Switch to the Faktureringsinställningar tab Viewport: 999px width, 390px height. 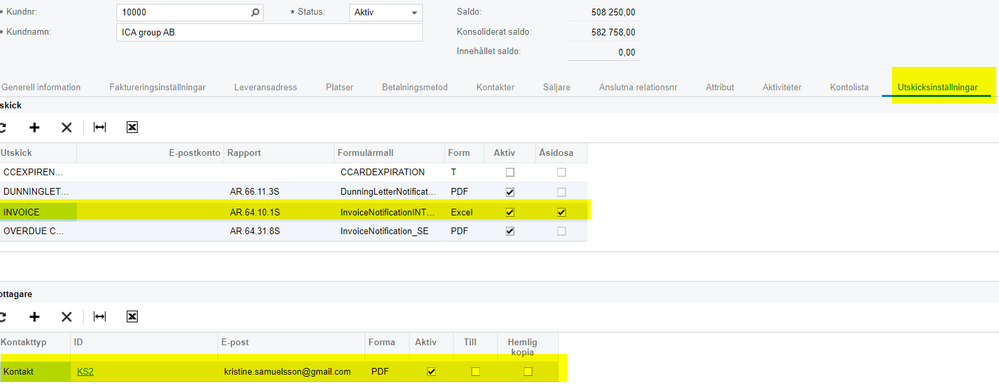[157, 87]
